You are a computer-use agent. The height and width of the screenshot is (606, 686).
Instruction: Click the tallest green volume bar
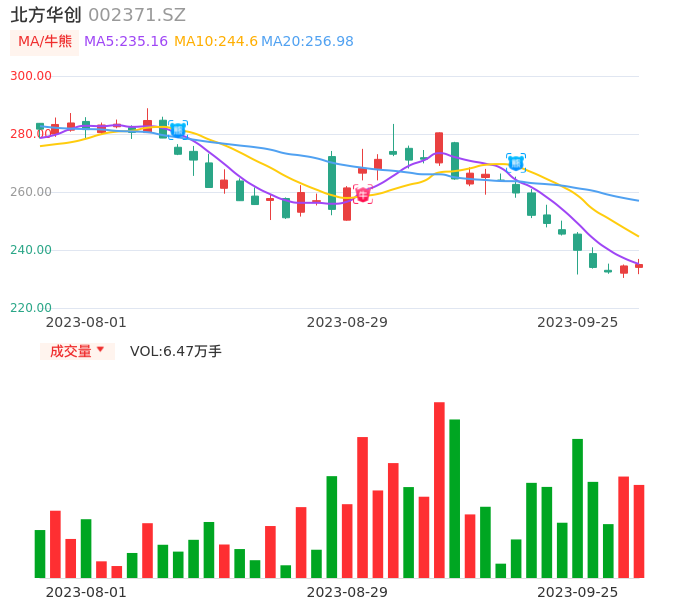pyautogui.click(x=455, y=498)
